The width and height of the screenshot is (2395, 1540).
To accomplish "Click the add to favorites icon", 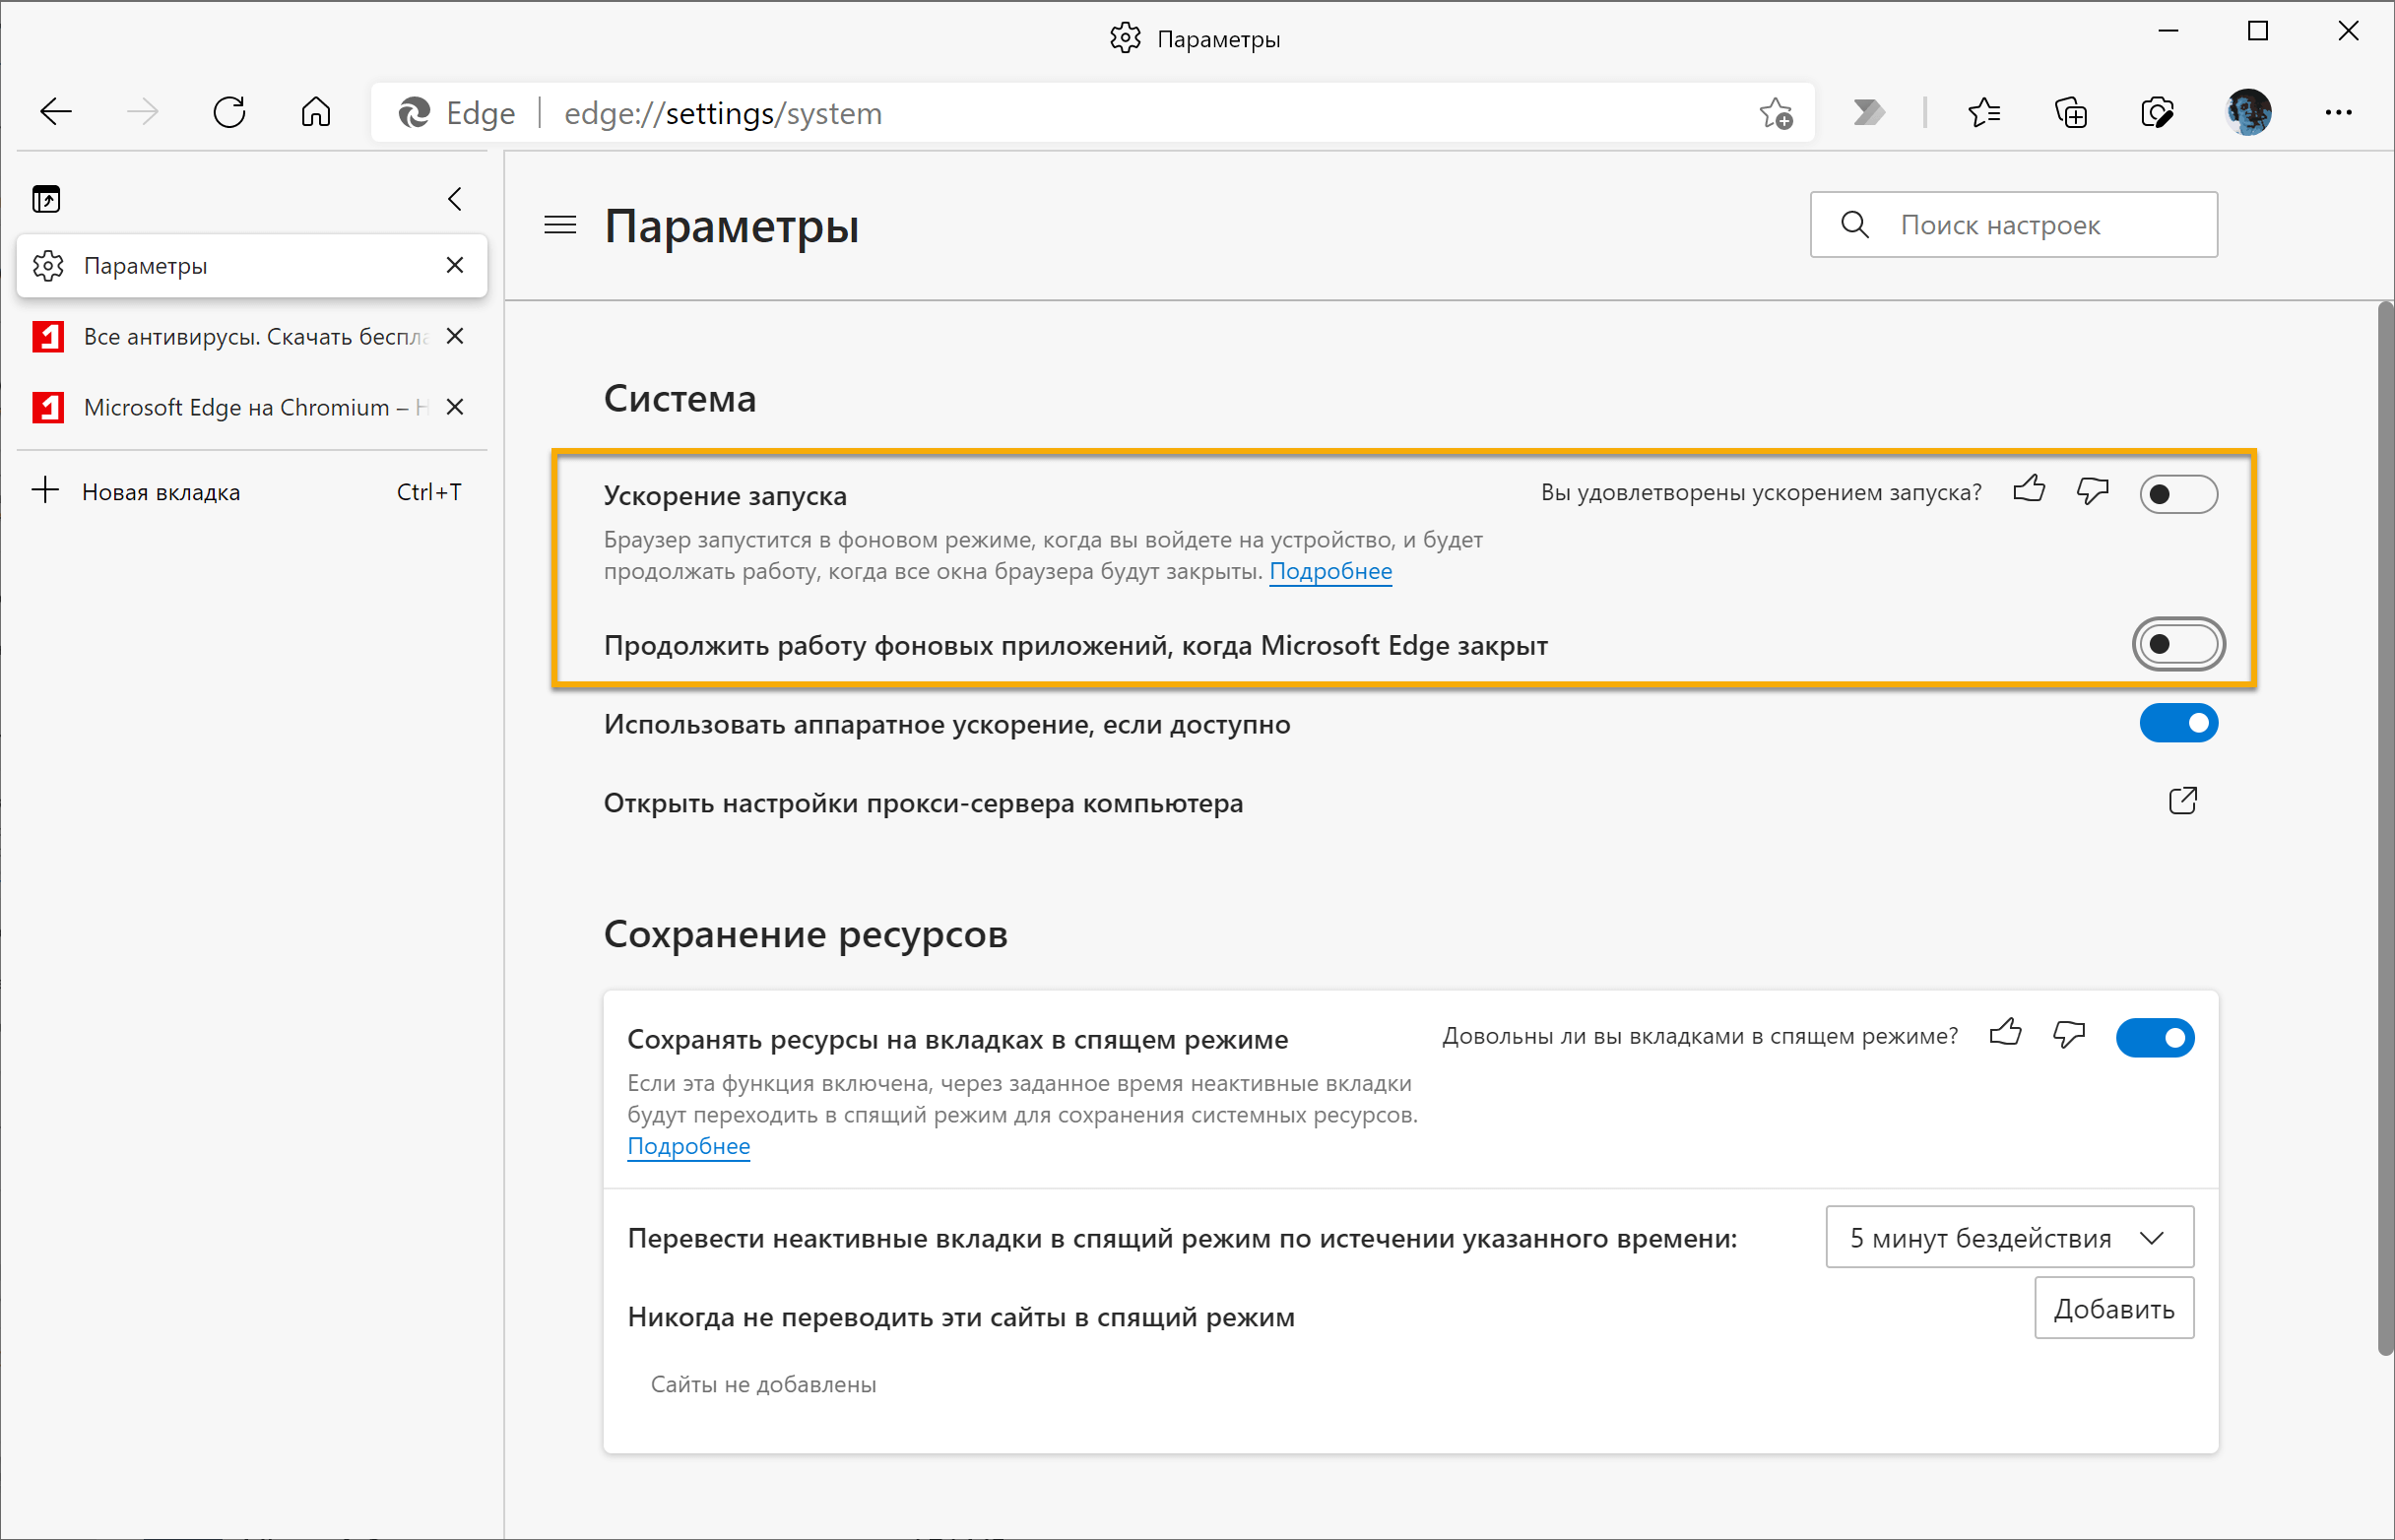I will point(1778,113).
